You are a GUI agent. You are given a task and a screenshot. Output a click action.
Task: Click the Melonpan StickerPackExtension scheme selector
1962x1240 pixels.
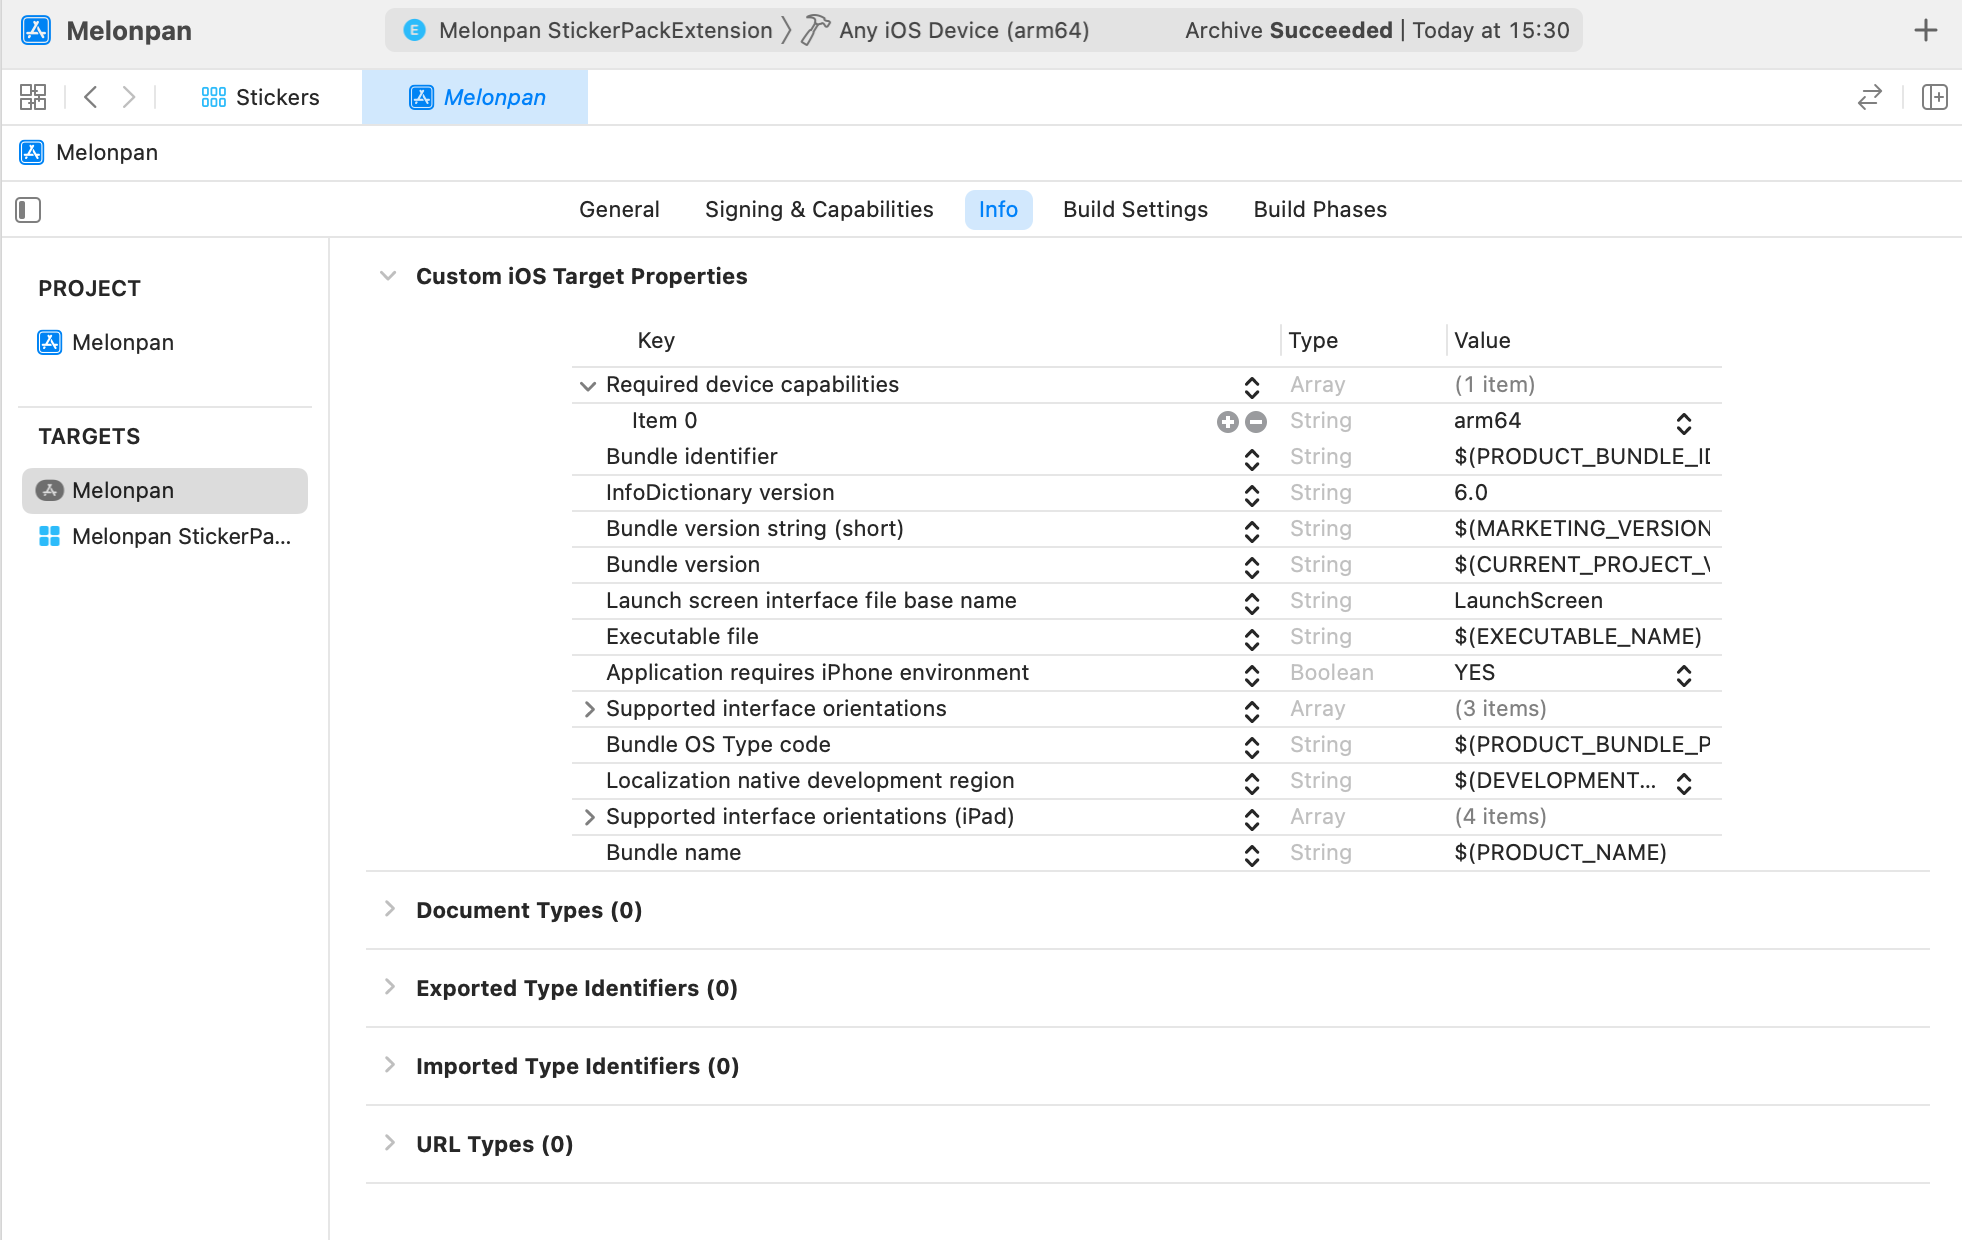[x=588, y=31]
